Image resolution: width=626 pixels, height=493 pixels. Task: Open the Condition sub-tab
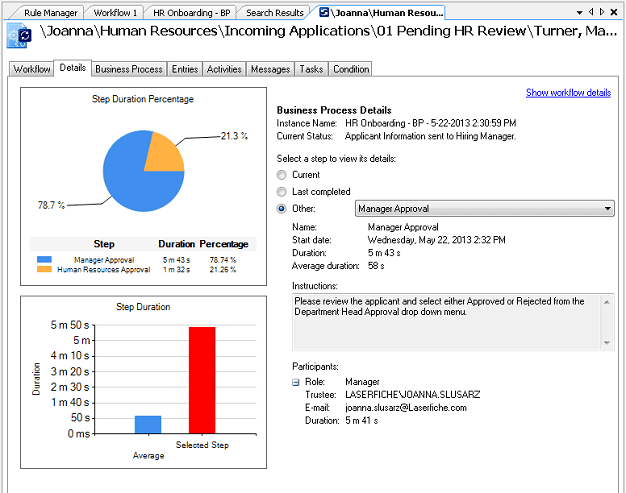tap(351, 69)
